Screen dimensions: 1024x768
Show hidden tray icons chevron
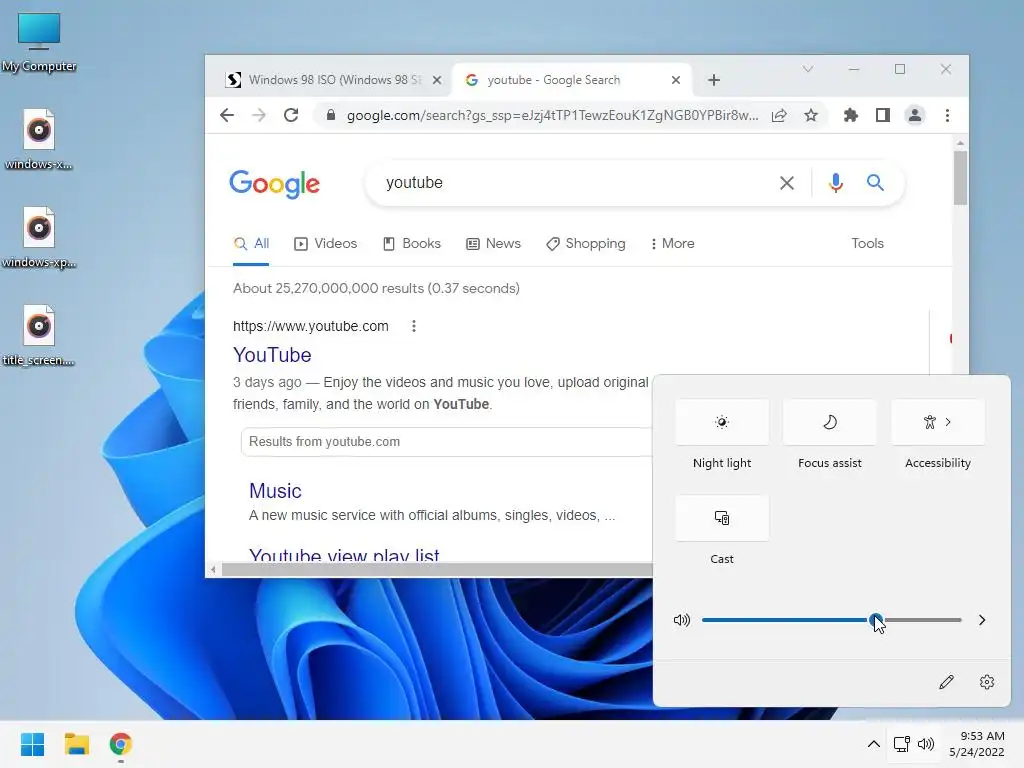coord(873,744)
